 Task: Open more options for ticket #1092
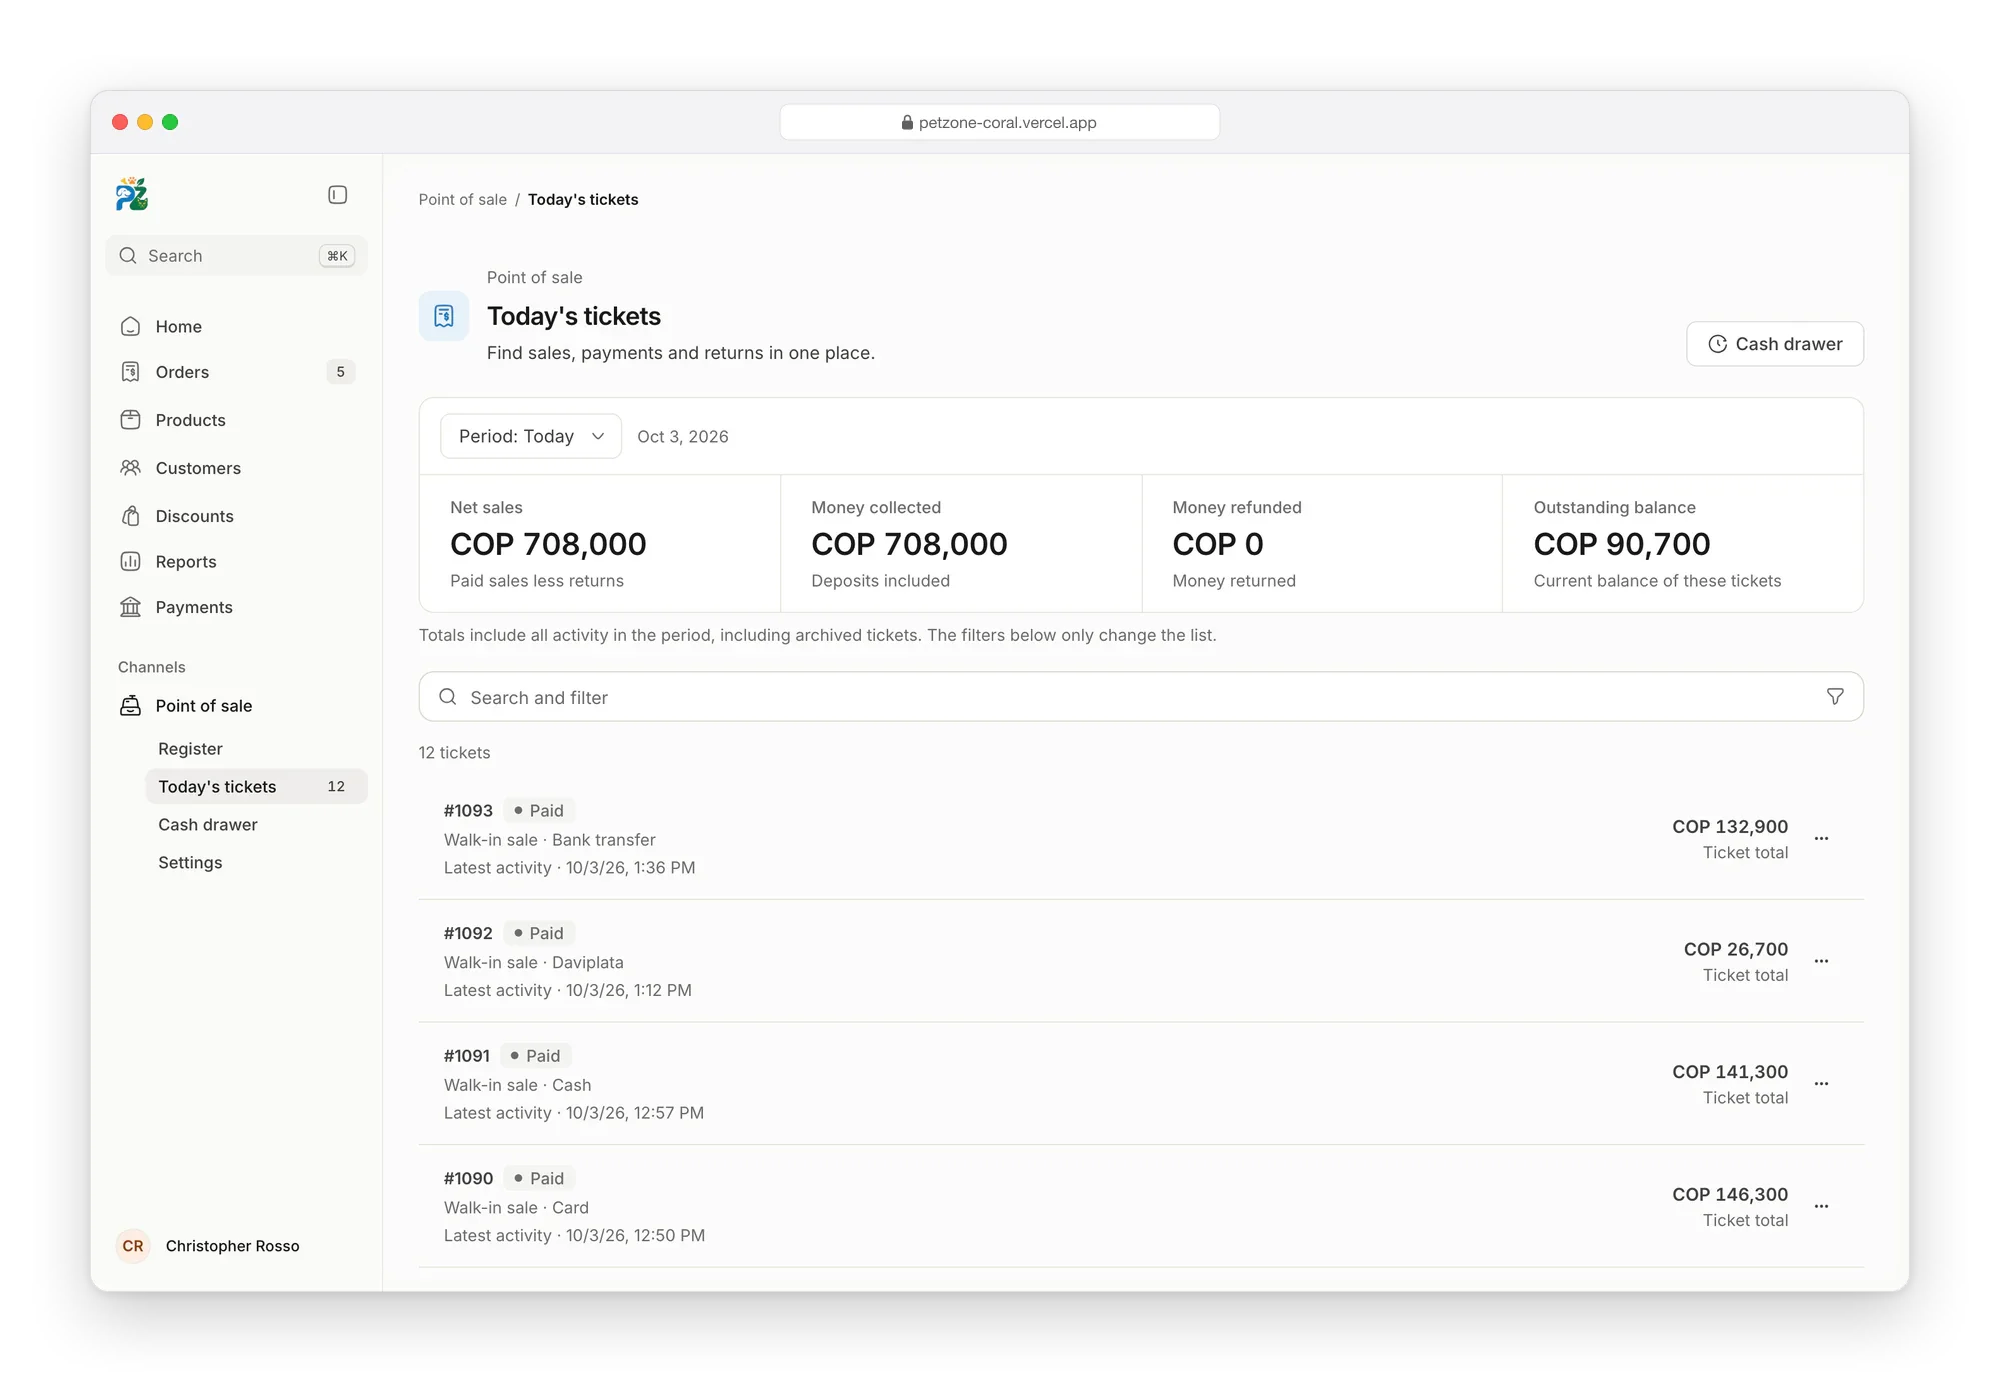(1822, 961)
